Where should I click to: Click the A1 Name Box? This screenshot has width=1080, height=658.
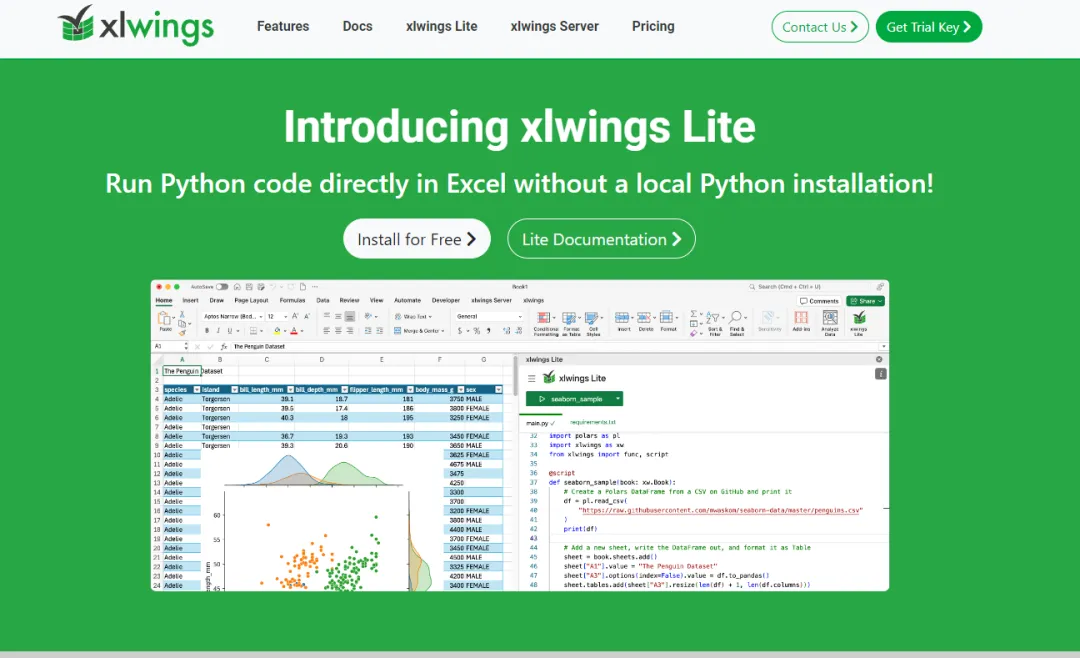169,347
